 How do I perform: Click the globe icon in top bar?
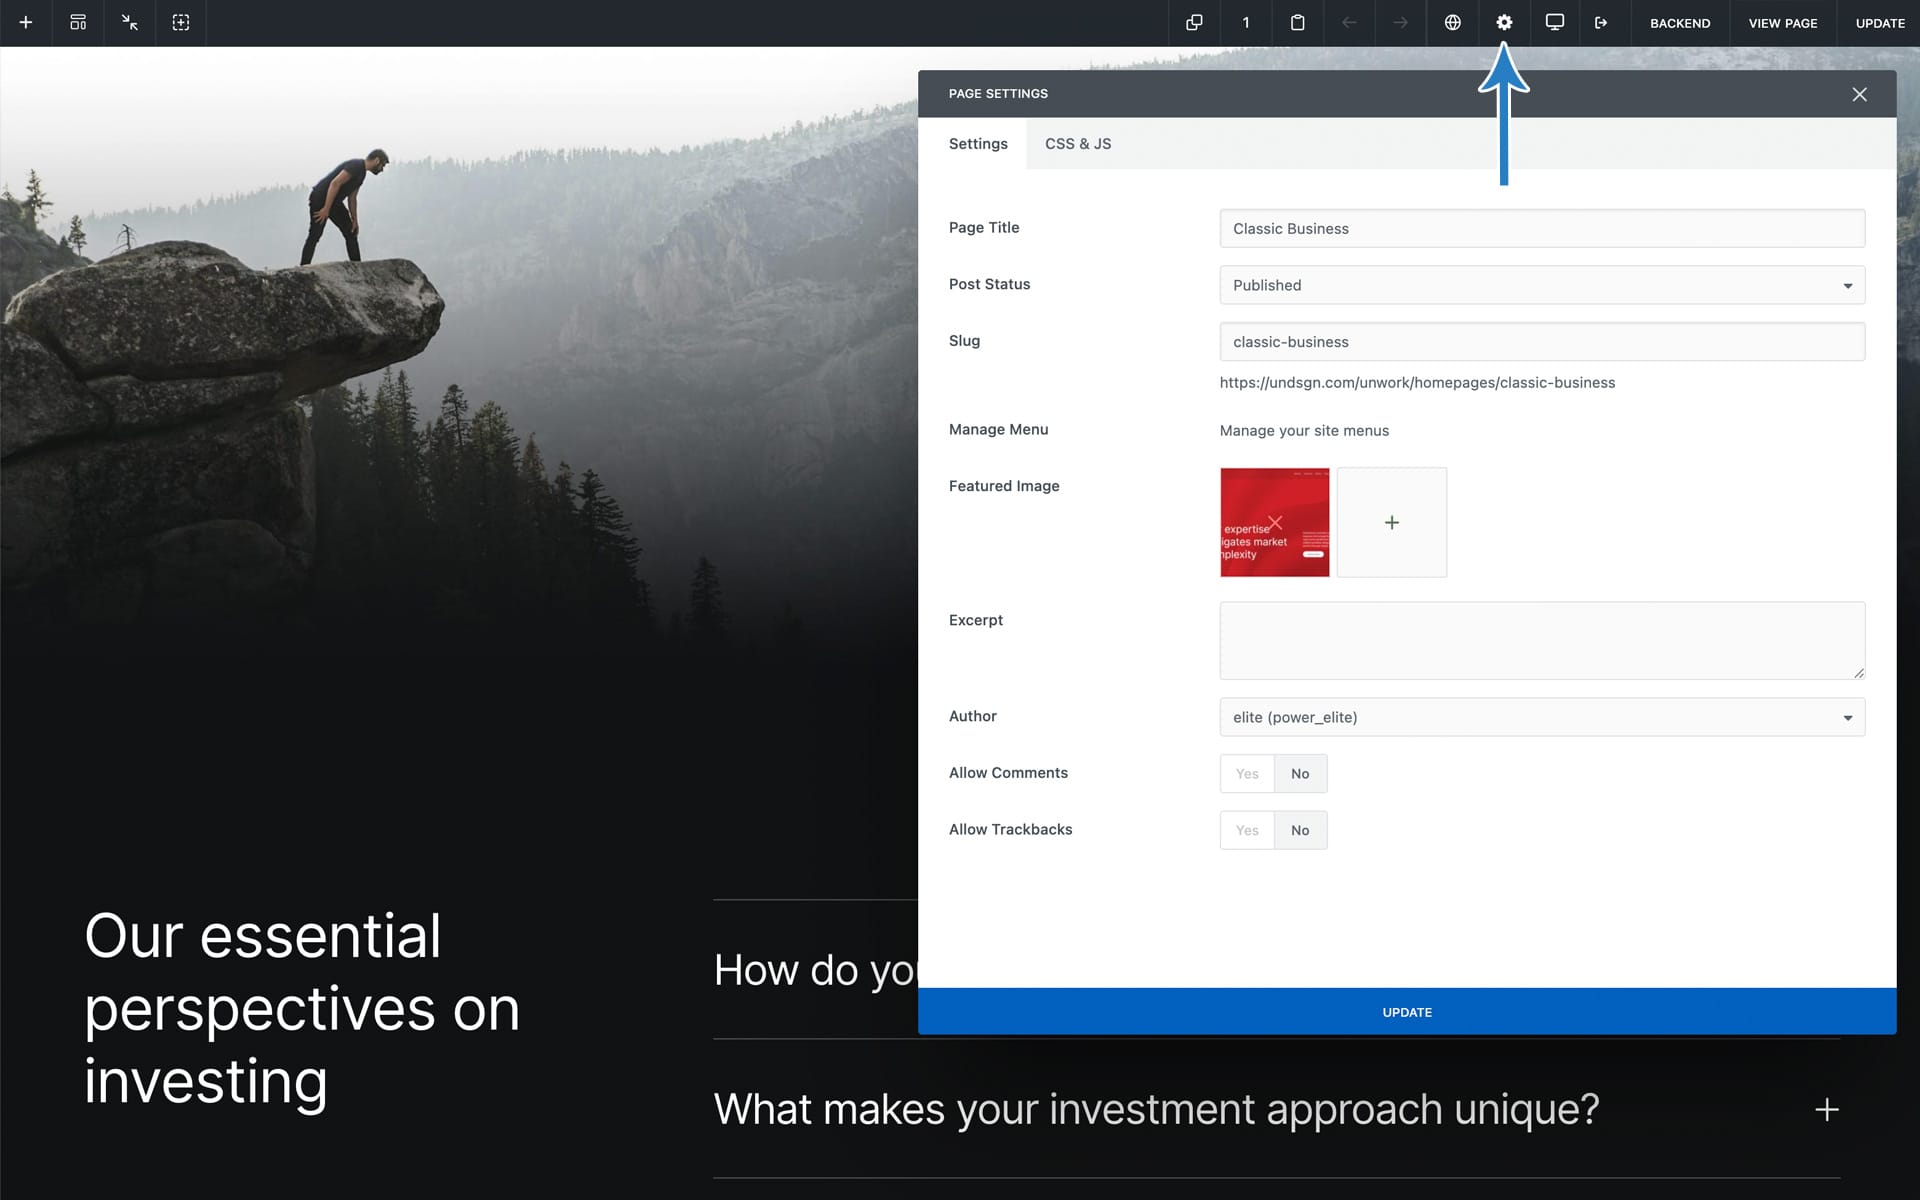pyautogui.click(x=1452, y=22)
